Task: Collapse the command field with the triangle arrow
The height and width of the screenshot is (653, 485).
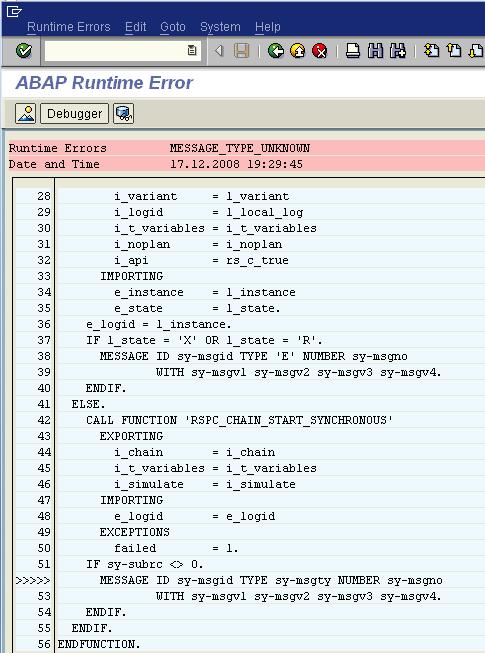Action: click(219, 51)
